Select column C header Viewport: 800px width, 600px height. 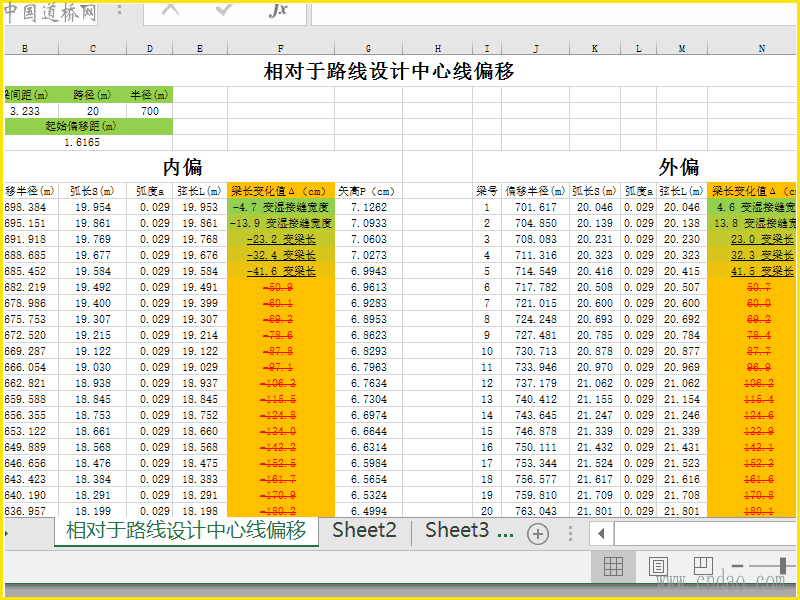coord(92,48)
